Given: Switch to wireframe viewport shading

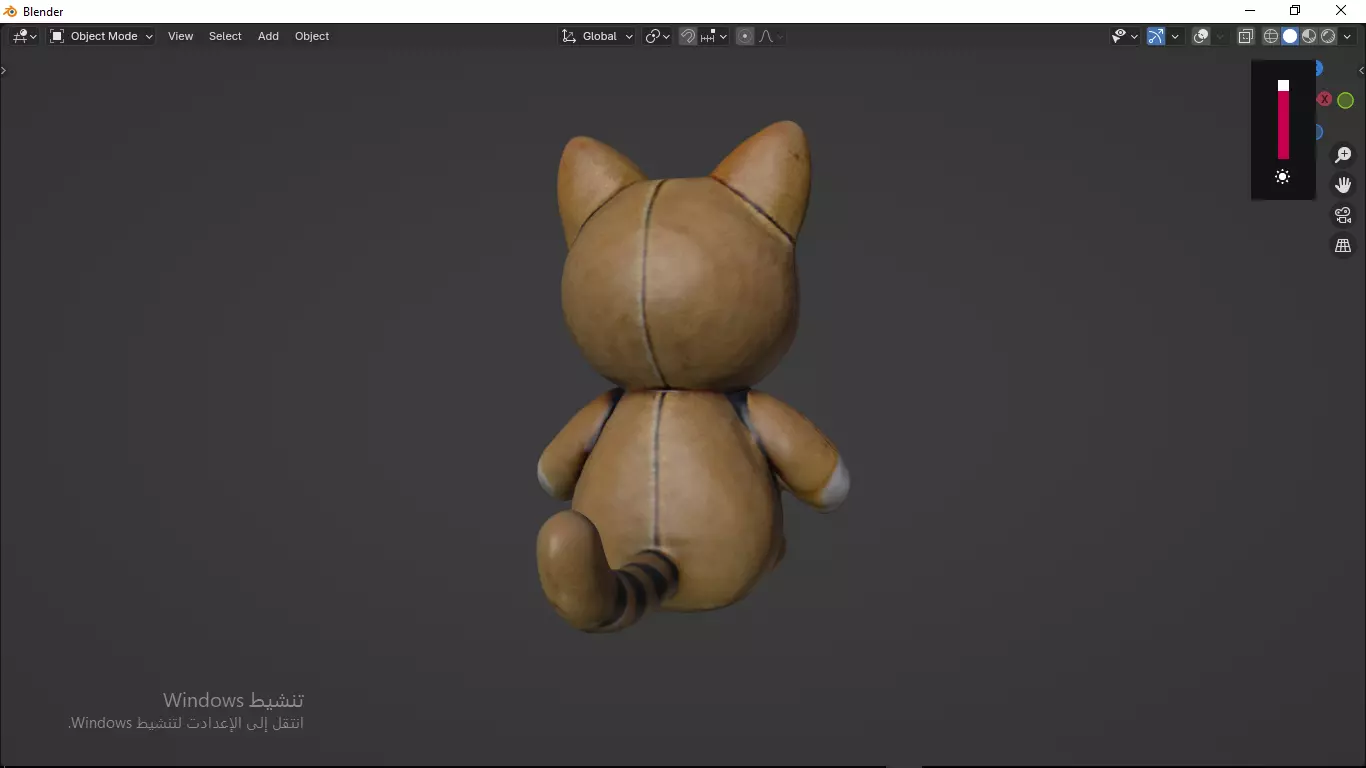Looking at the screenshot, I should click(1271, 36).
